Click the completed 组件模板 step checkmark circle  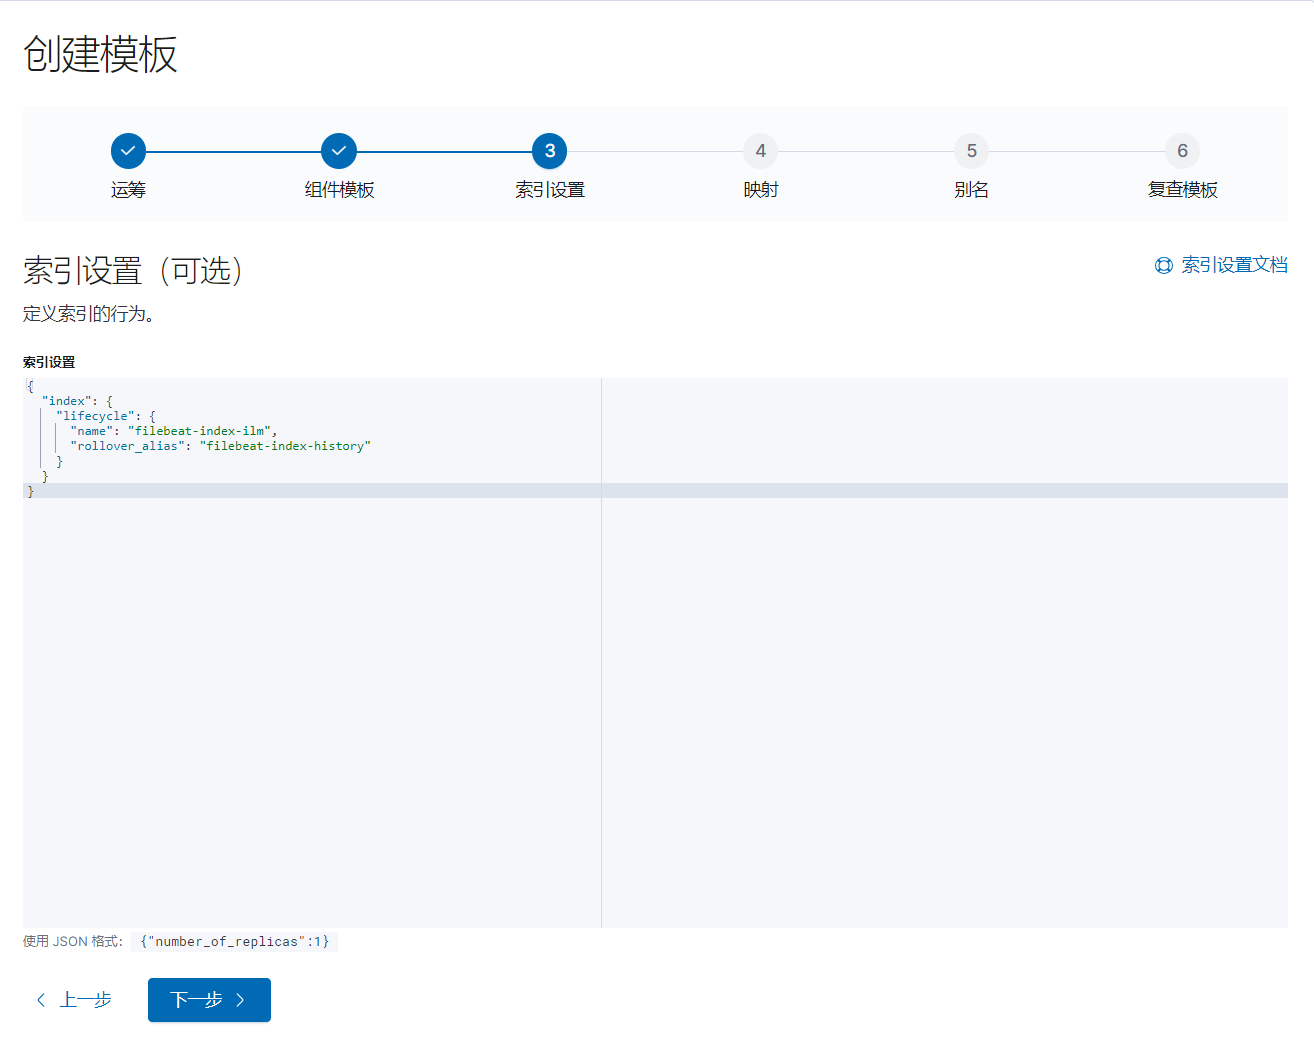pyautogui.click(x=339, y=151)
